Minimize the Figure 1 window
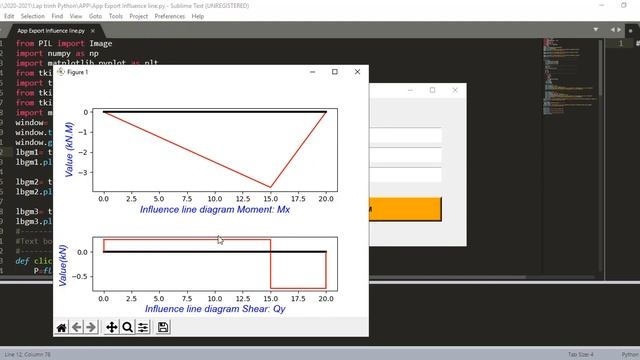640x360 pixels. [x=313, y=72]
